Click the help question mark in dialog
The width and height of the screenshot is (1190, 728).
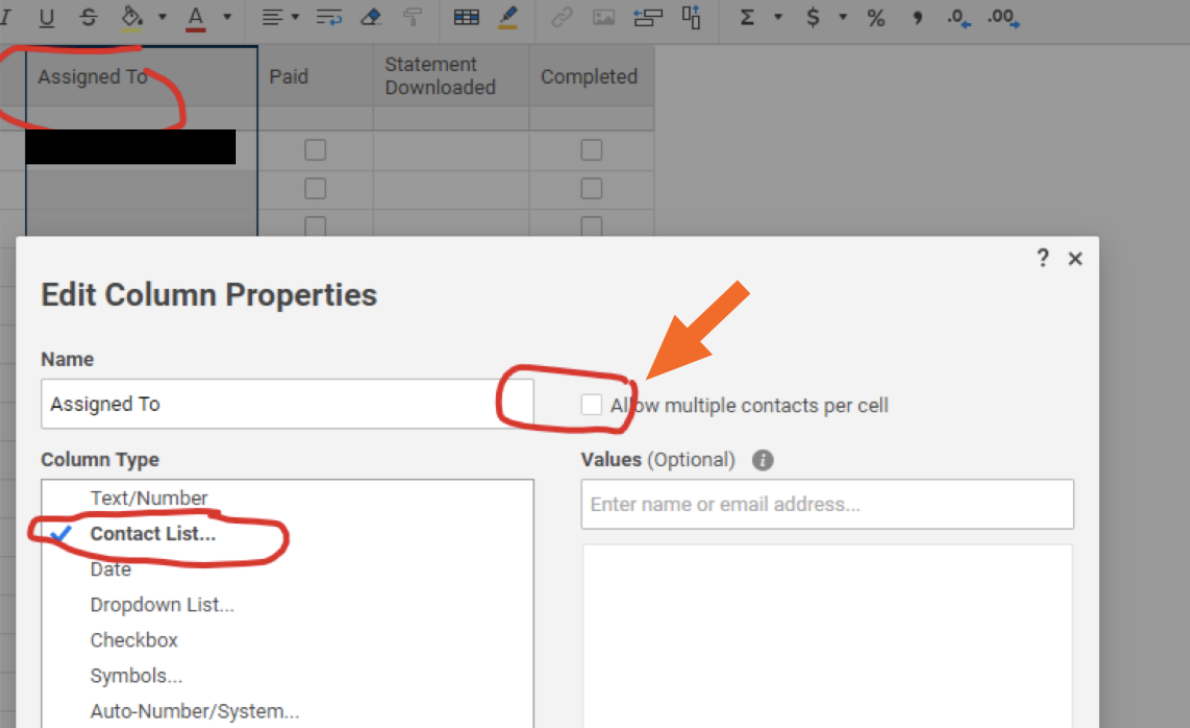[1042, 258]
